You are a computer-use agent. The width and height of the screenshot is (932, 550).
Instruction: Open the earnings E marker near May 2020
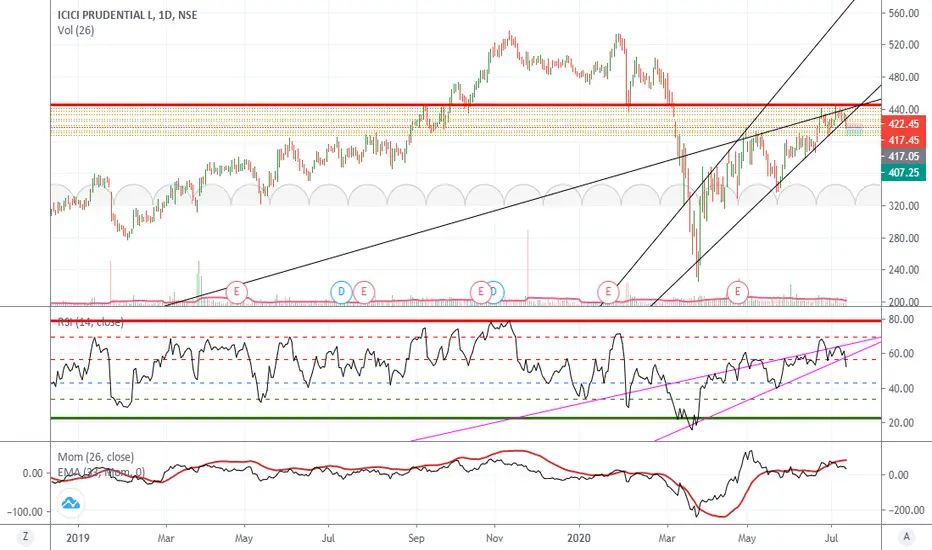(x=738, y=292)
